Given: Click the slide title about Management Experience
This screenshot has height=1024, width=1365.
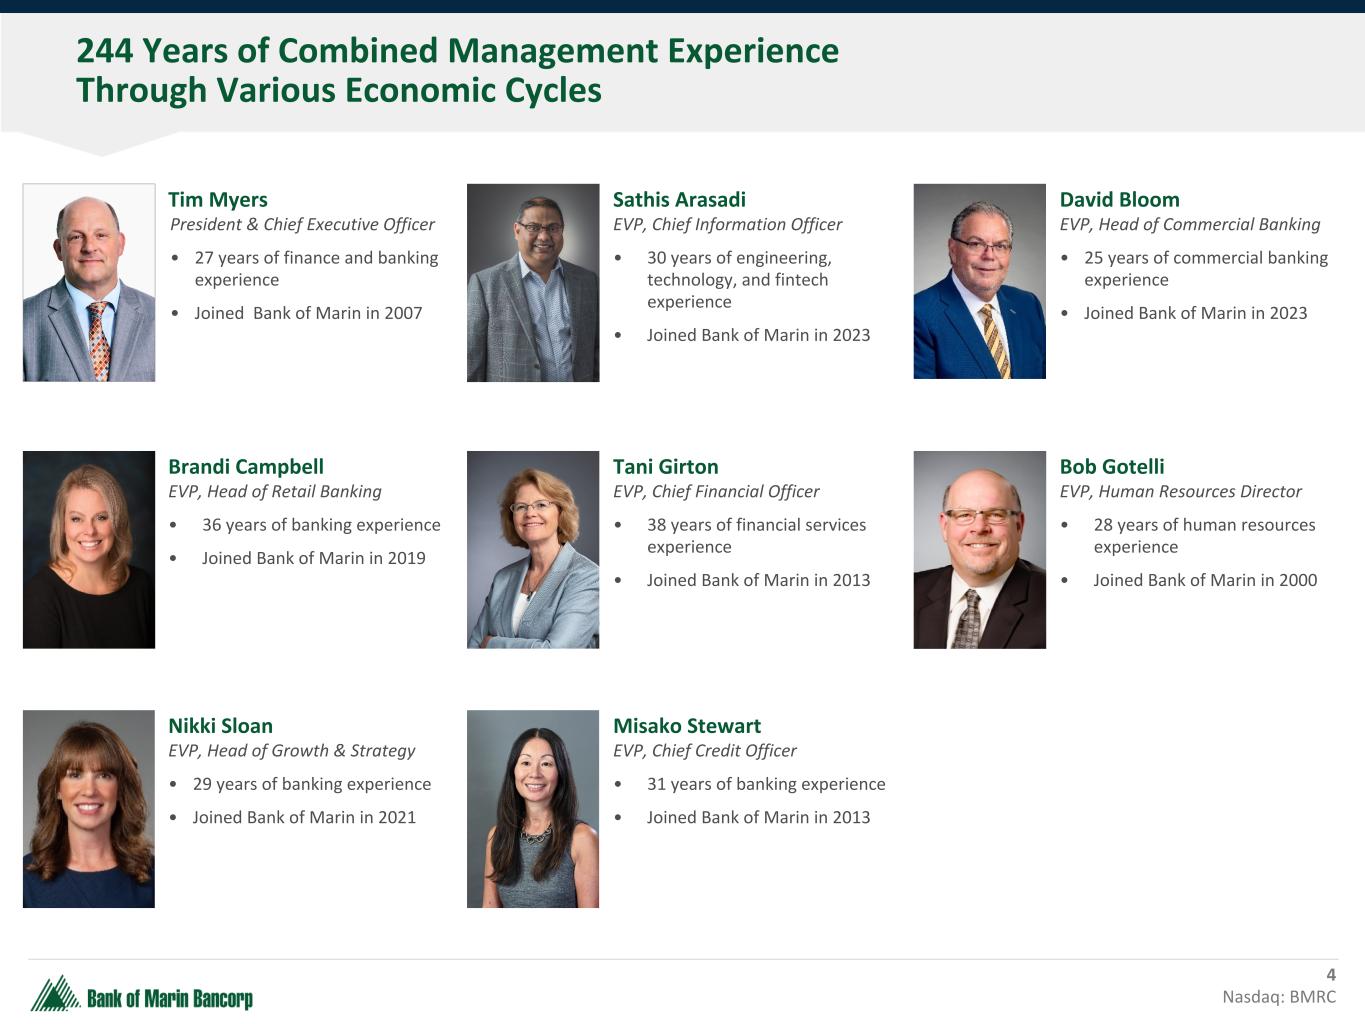Looking at the screenshot, I should tap(457, 70).
